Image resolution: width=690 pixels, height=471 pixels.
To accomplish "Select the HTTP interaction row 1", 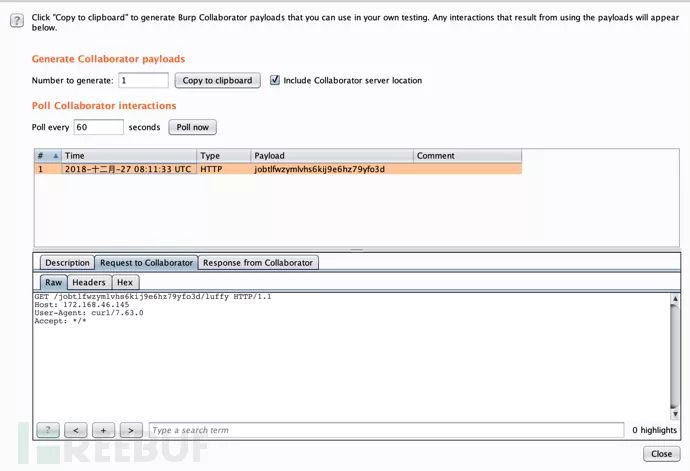I will (x=278, y=169).
